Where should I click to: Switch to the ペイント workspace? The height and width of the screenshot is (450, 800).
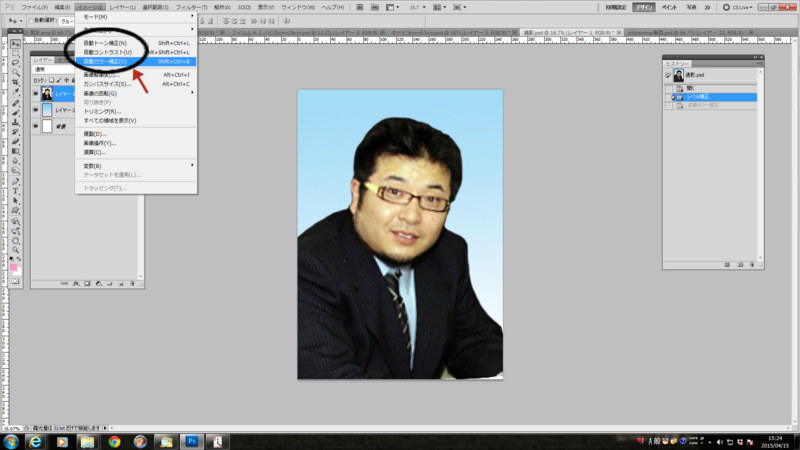pos(669,7)
